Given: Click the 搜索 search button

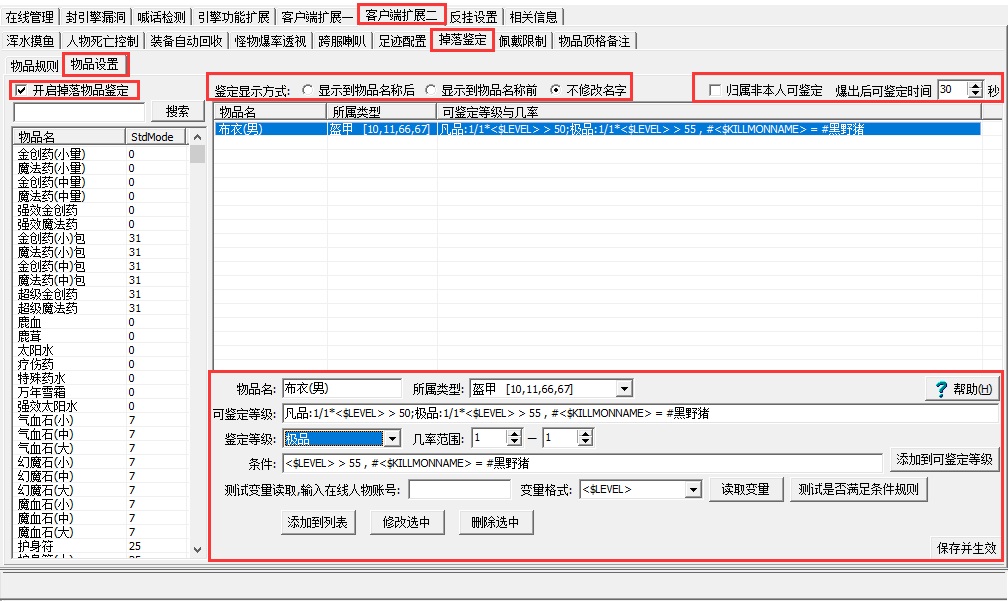Looking at the screenshot, I should point(177,111).
